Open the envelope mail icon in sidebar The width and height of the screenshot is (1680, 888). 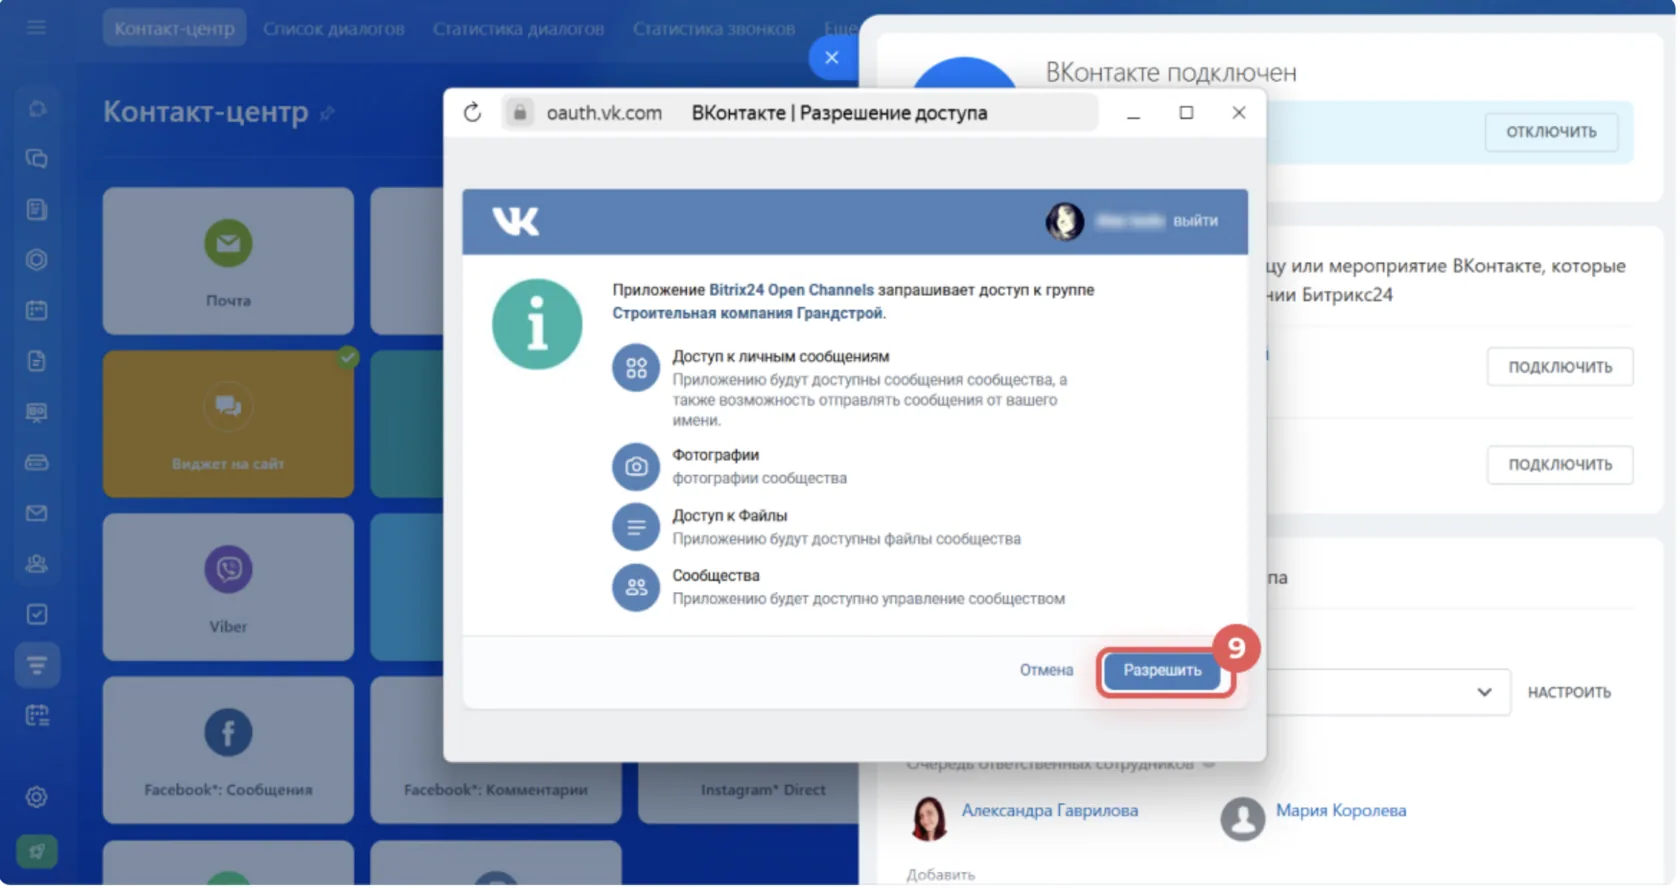point(37,513)
